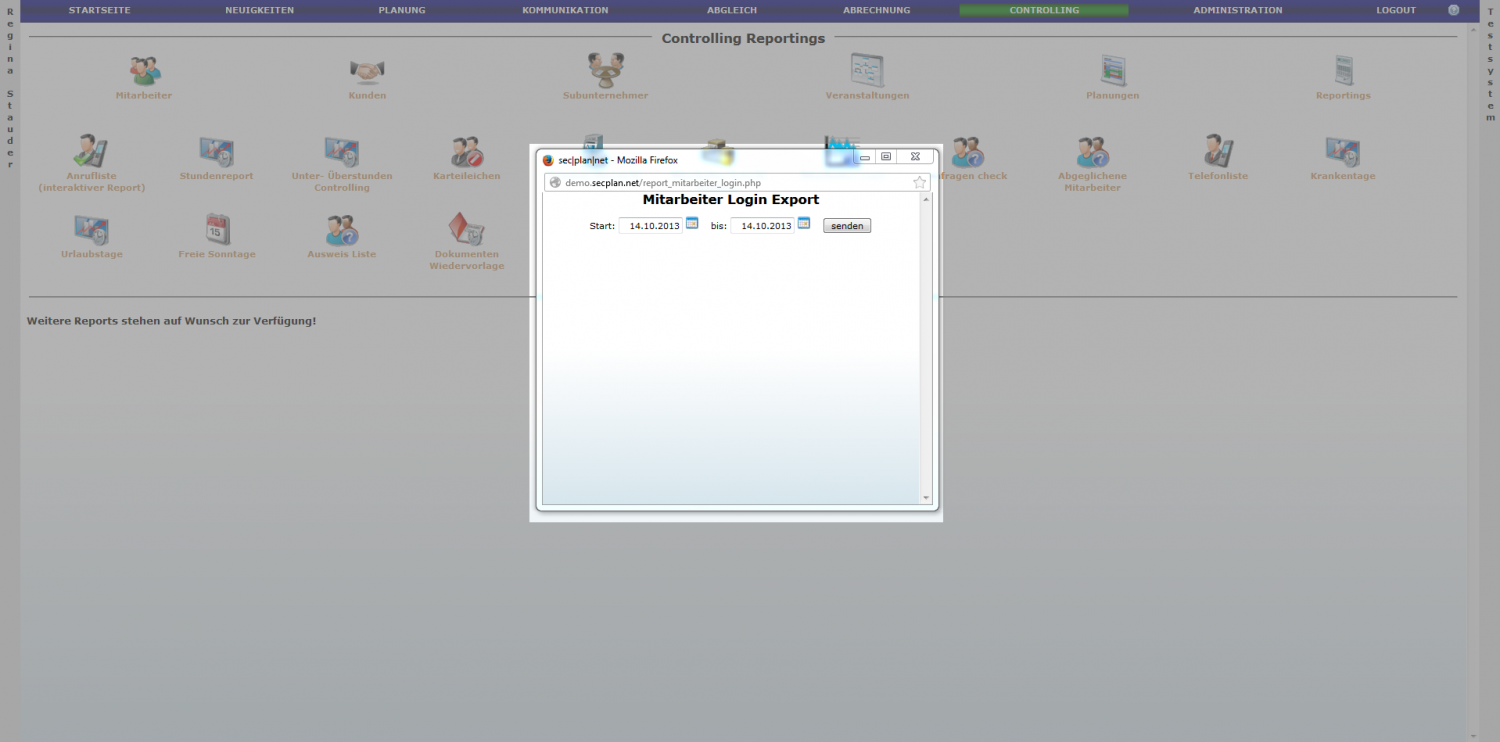The width and height of the screenshot is (1500, 742).
Task: Open the Telefonliste icon
Action: (1217, 151)
